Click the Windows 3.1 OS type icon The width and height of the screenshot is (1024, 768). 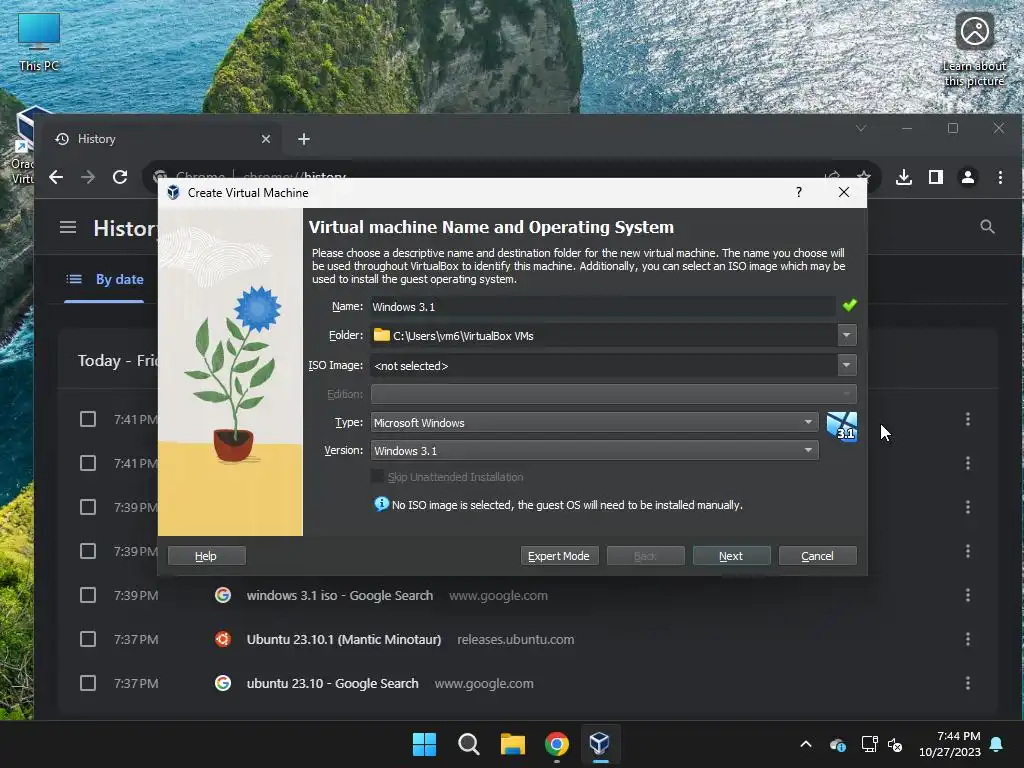pos(842,426)
